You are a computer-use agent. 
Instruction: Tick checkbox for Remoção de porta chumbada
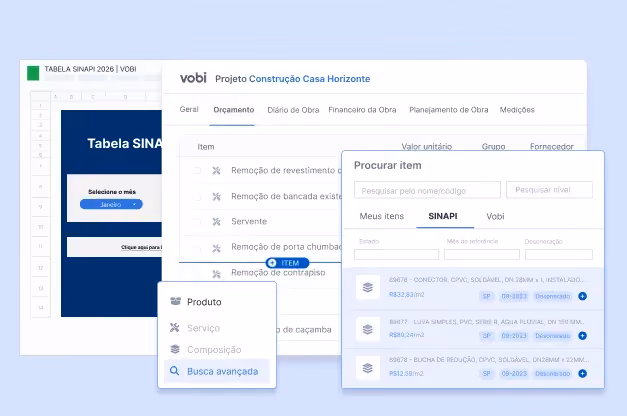click(197, 248)
